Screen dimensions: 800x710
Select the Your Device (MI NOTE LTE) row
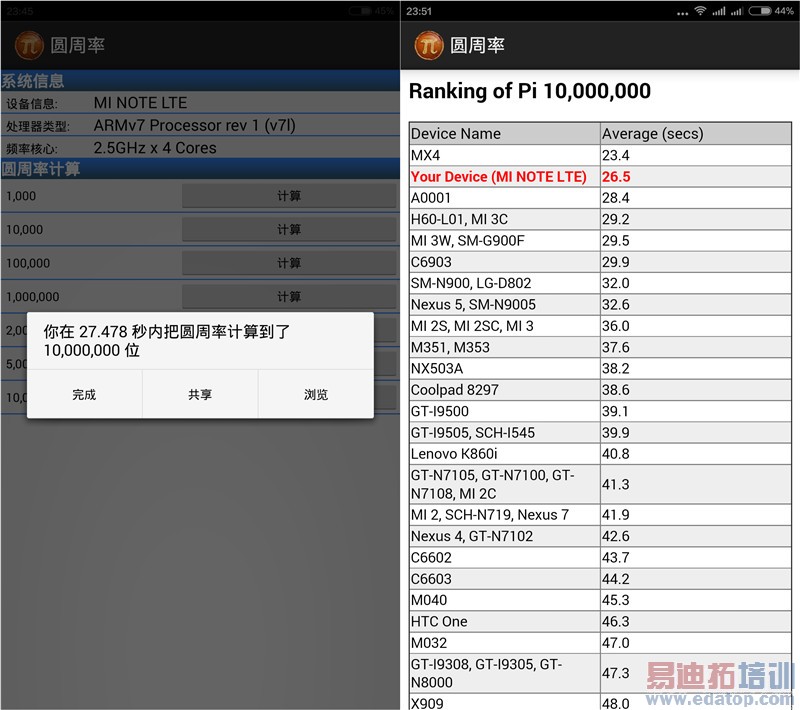point(600,176)
